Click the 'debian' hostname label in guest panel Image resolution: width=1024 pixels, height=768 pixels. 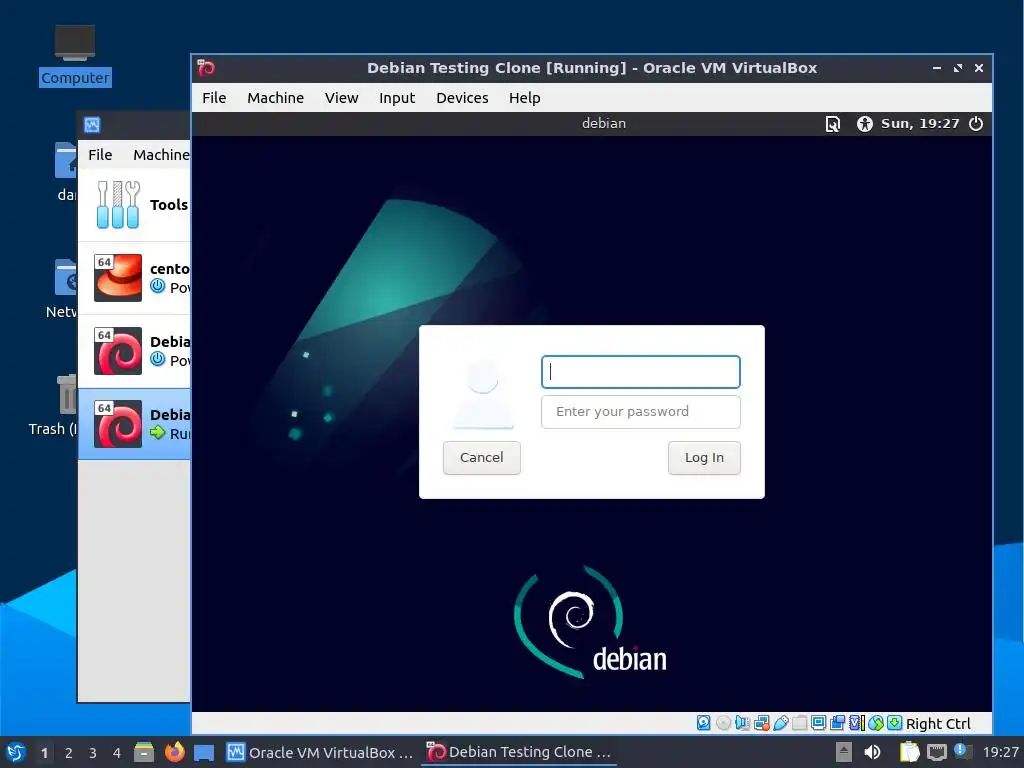coord(604,123)
